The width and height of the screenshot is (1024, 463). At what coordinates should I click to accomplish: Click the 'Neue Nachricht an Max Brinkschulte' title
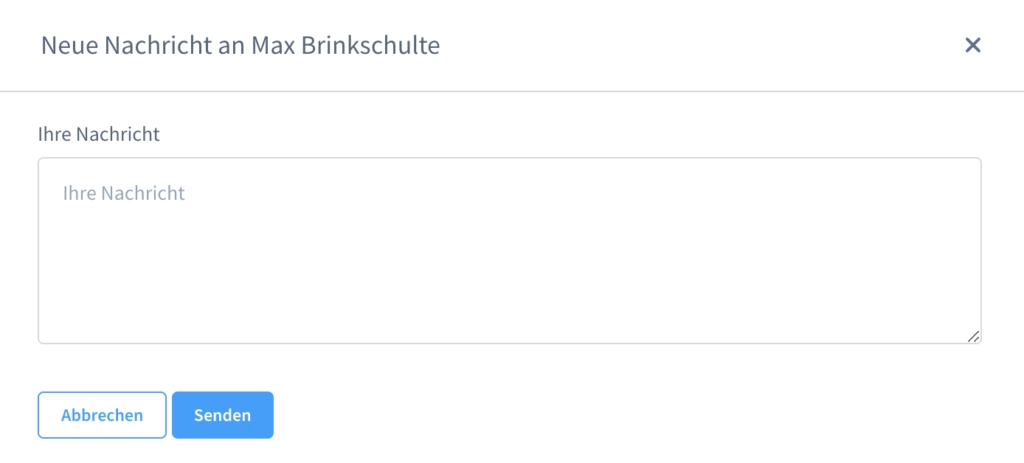tap(240, 45)
